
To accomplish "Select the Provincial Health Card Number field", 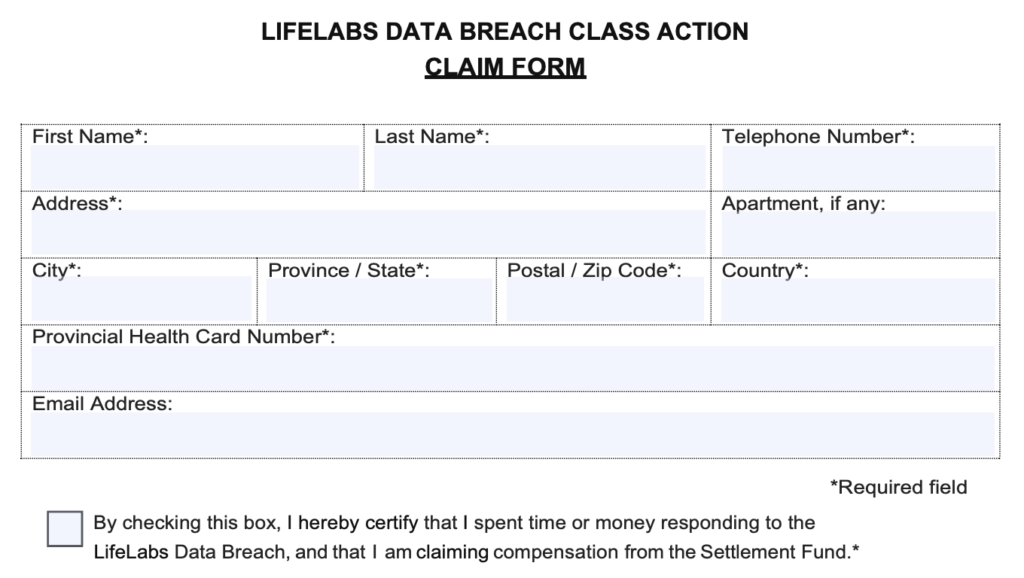I will pos(513,368).
